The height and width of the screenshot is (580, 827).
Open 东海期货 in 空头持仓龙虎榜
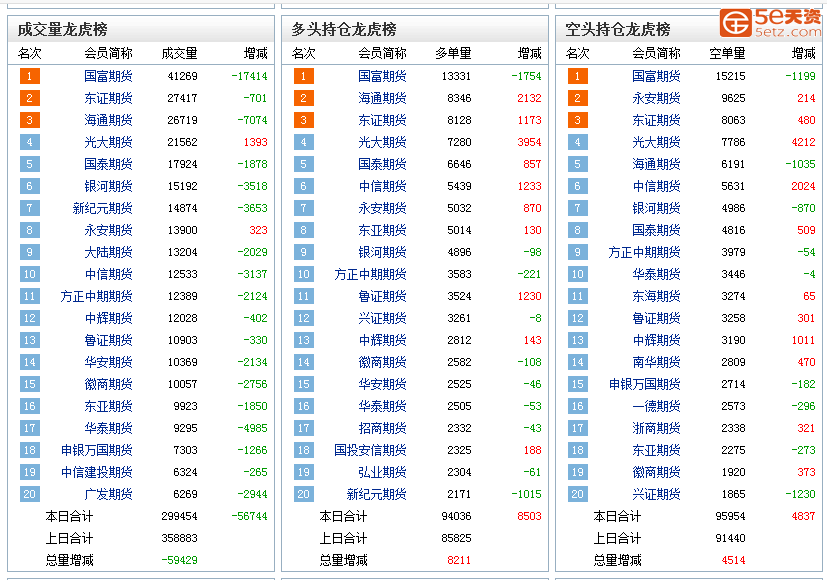click(x=657, y=296)
